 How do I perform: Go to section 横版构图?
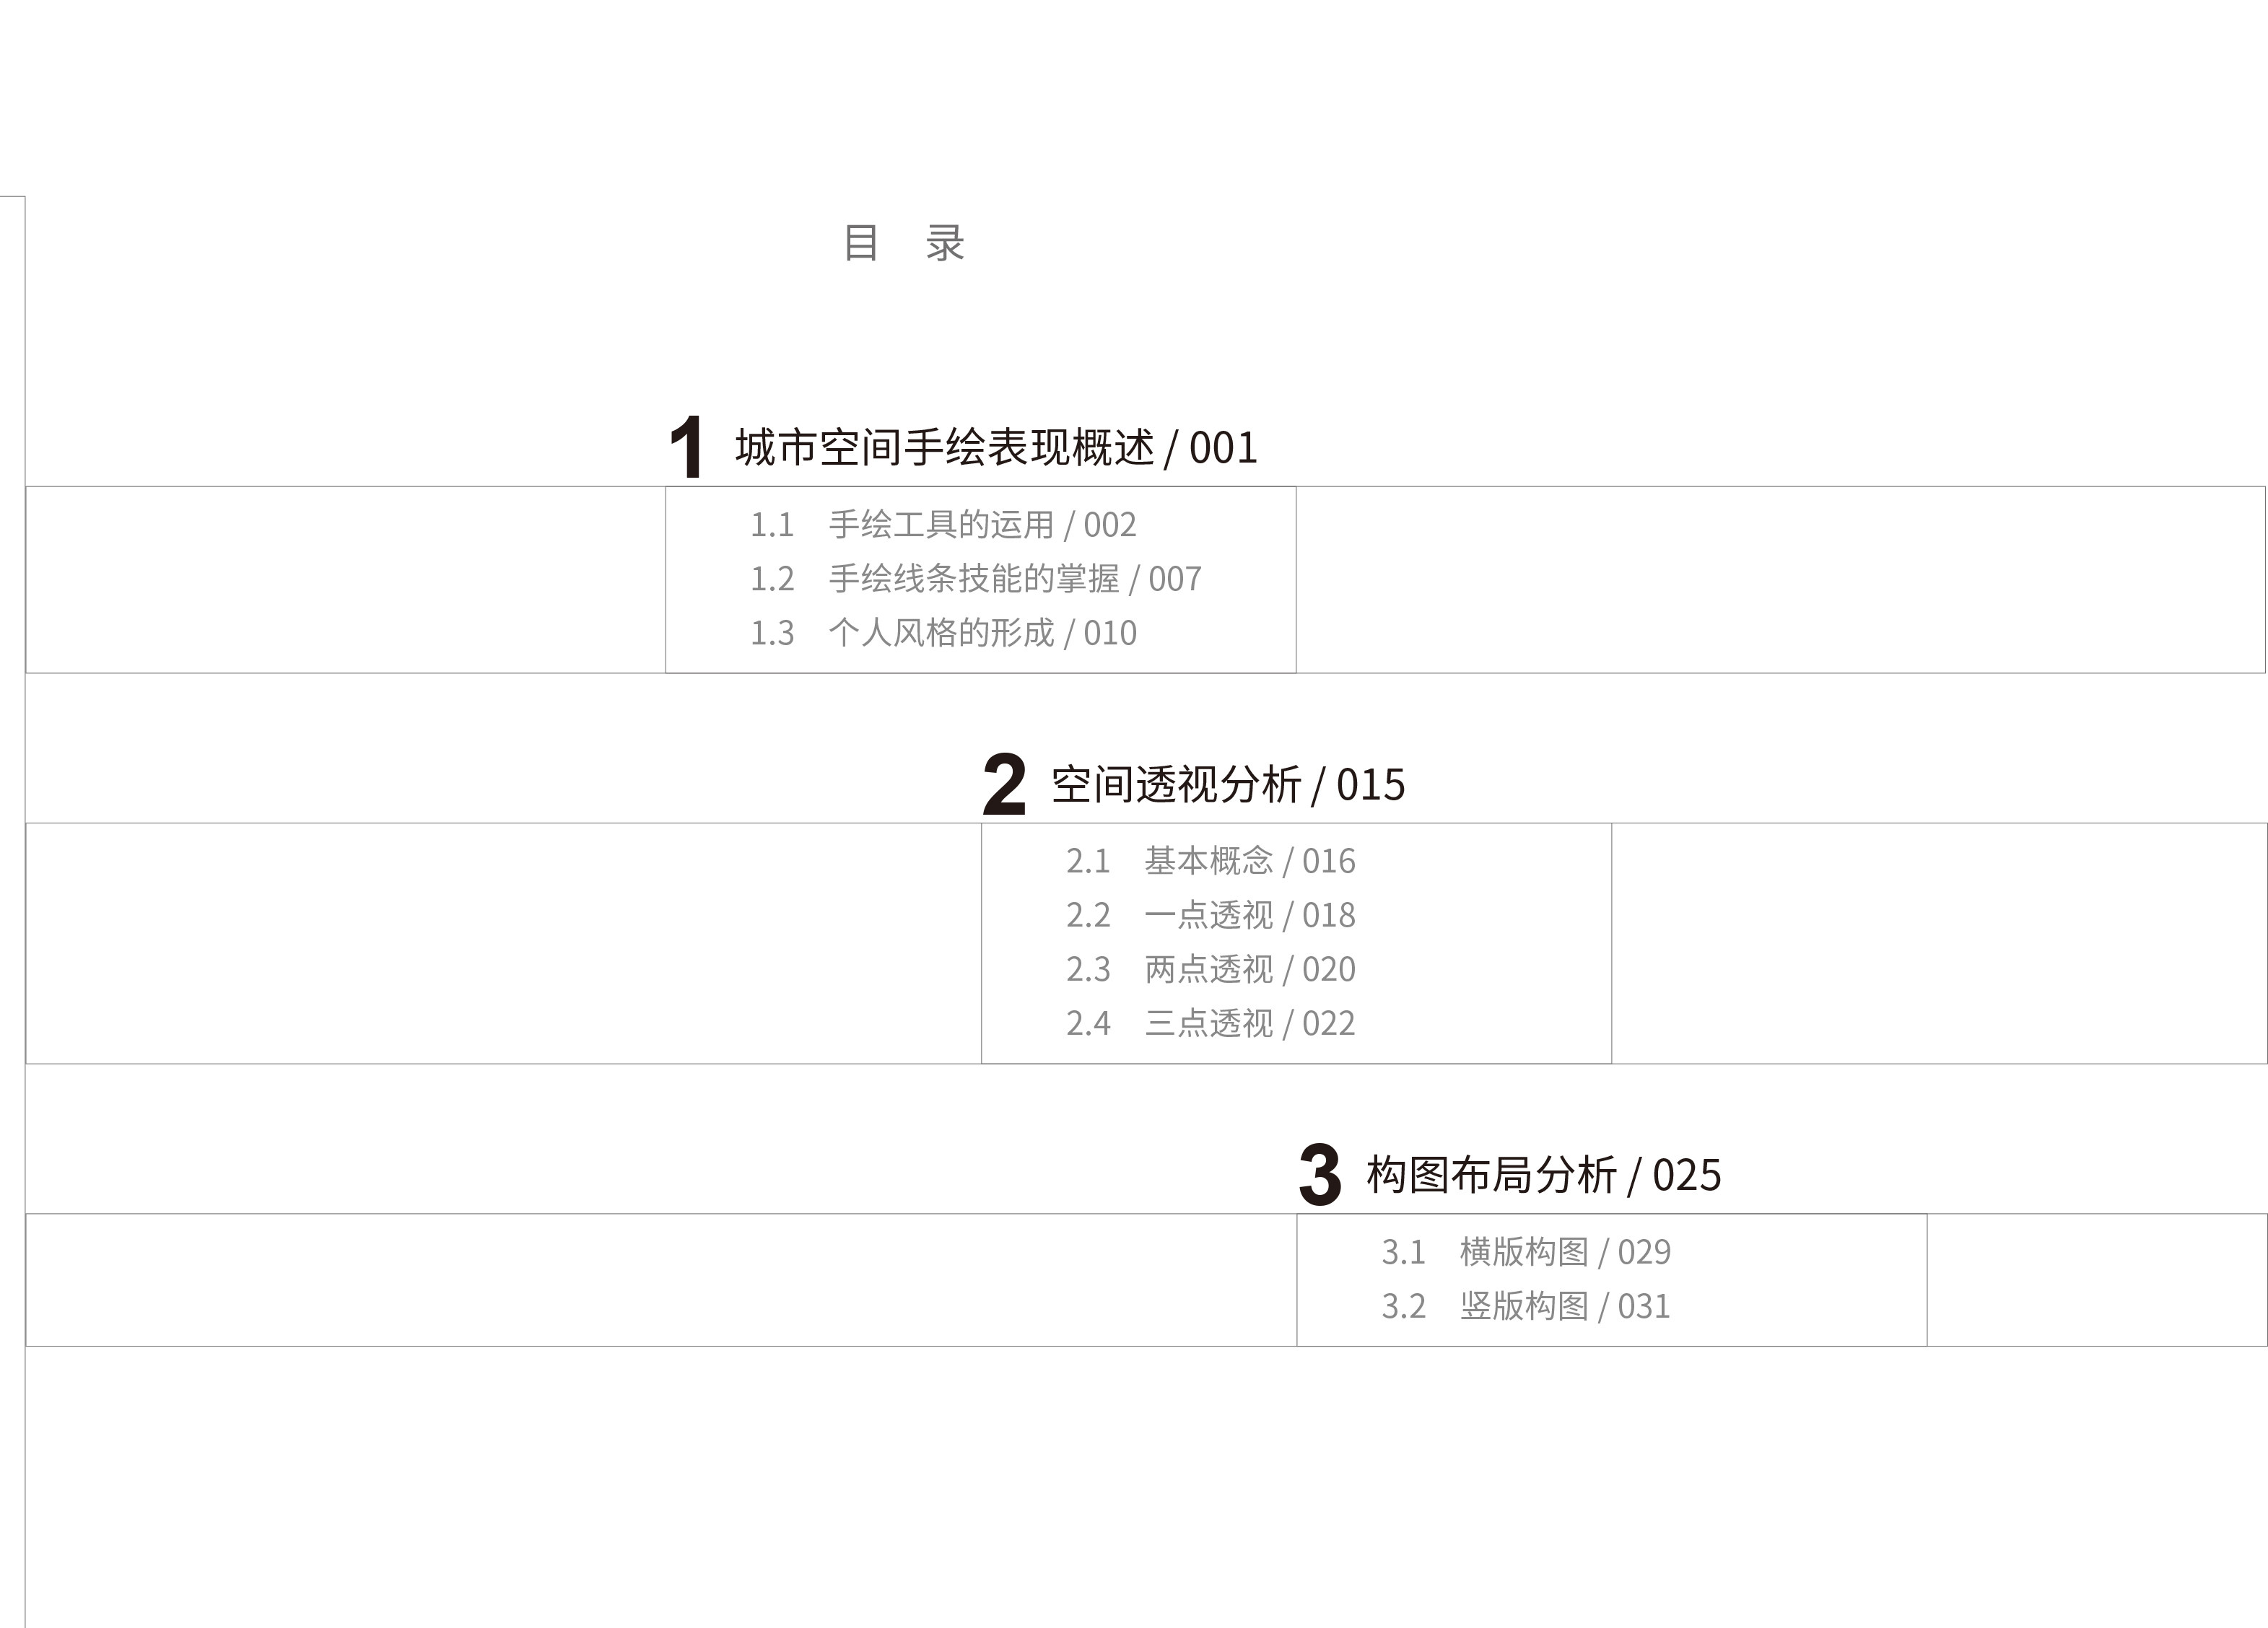coord(1523,1252)
